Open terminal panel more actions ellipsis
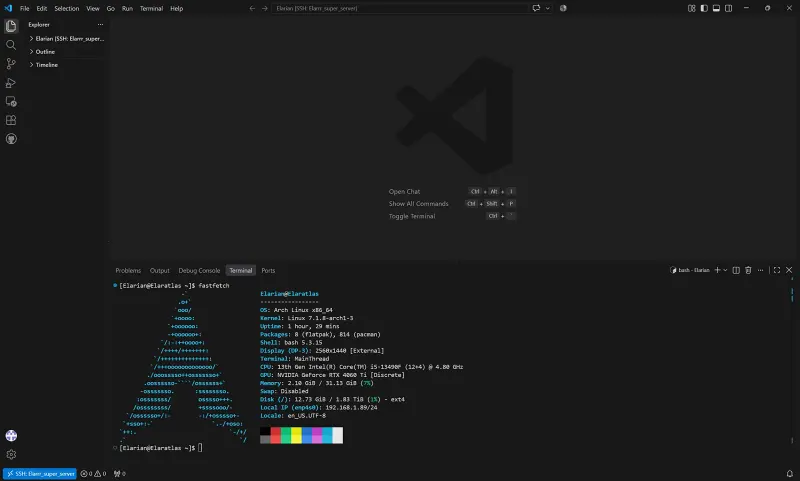The image size is (800, 481). (x=760, y=270)
